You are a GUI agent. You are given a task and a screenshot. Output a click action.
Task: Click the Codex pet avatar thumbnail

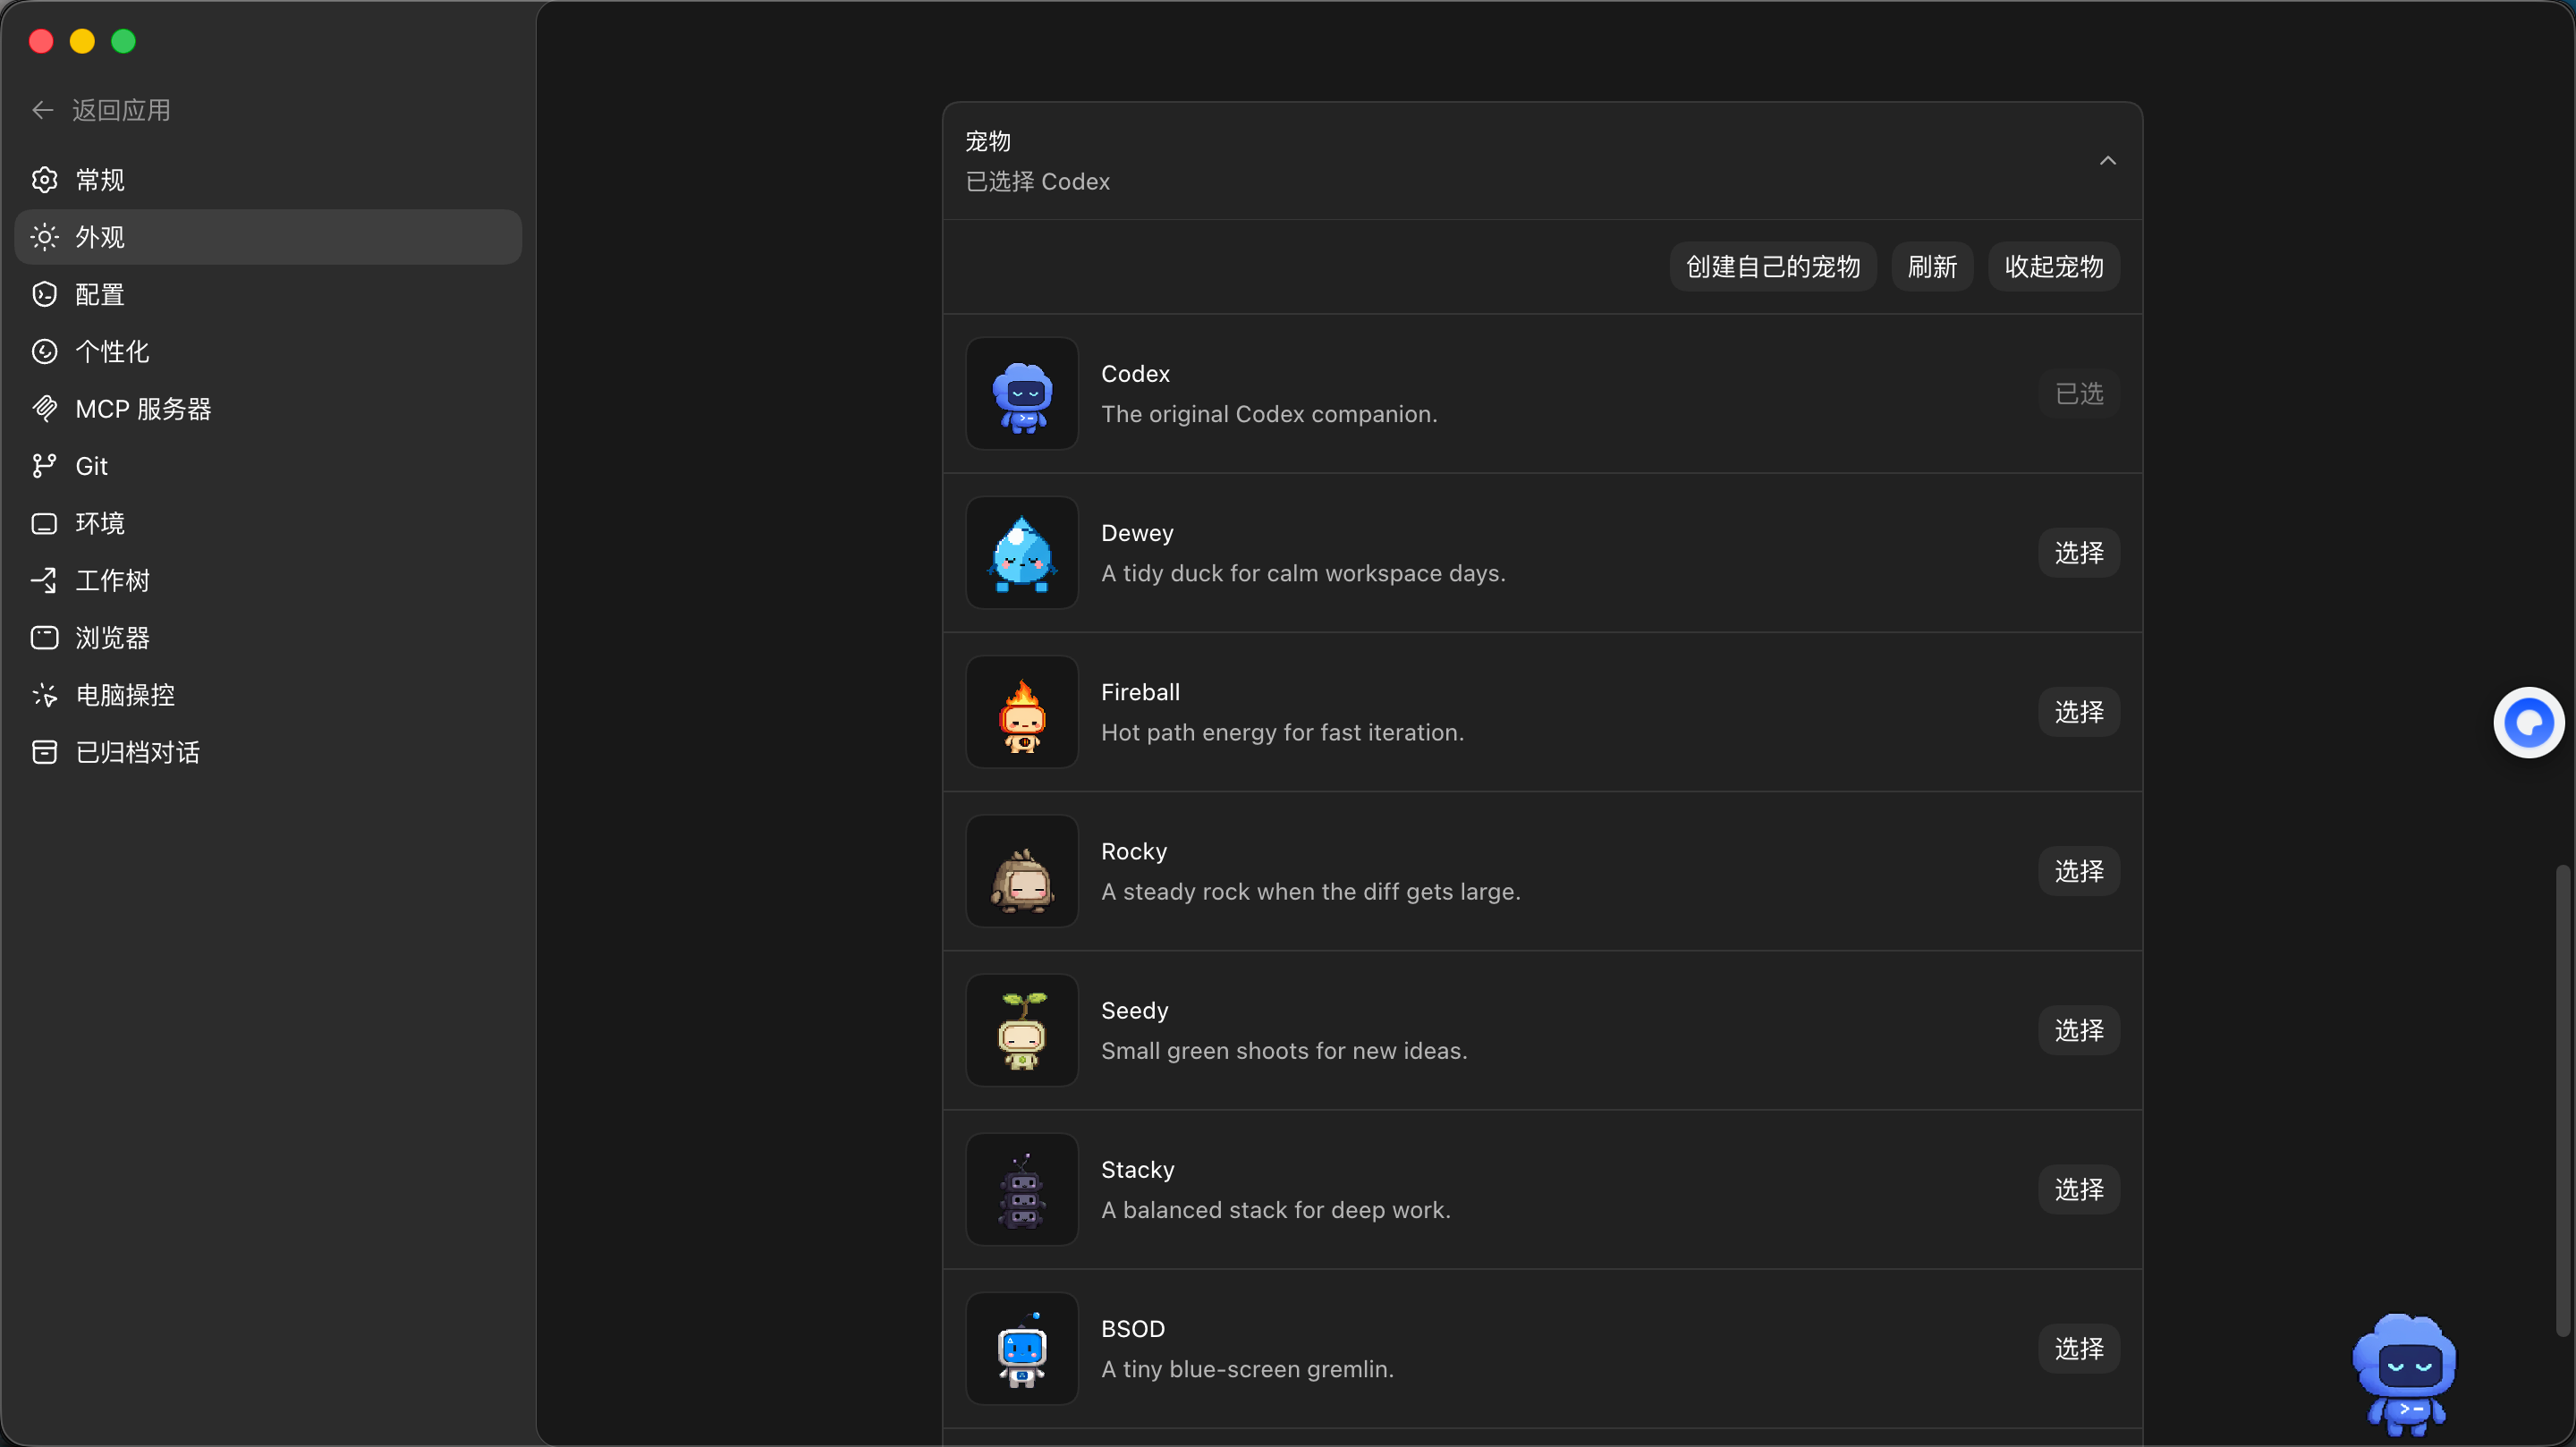click(1022, 394)
